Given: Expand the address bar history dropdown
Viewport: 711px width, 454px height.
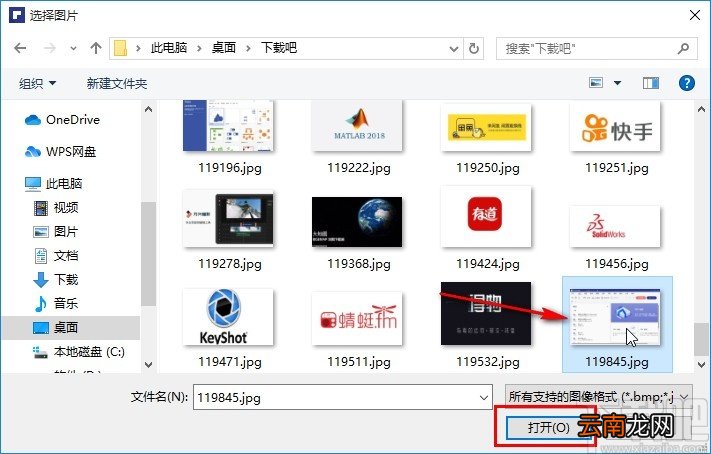Looking at the screenshot, I should point(453,49).
